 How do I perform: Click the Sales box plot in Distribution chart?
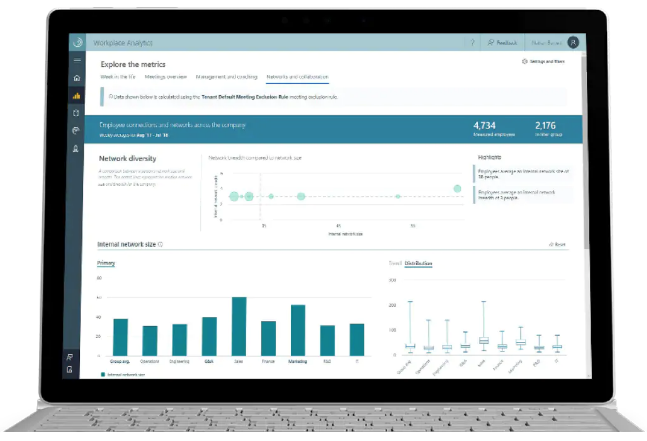484,326
